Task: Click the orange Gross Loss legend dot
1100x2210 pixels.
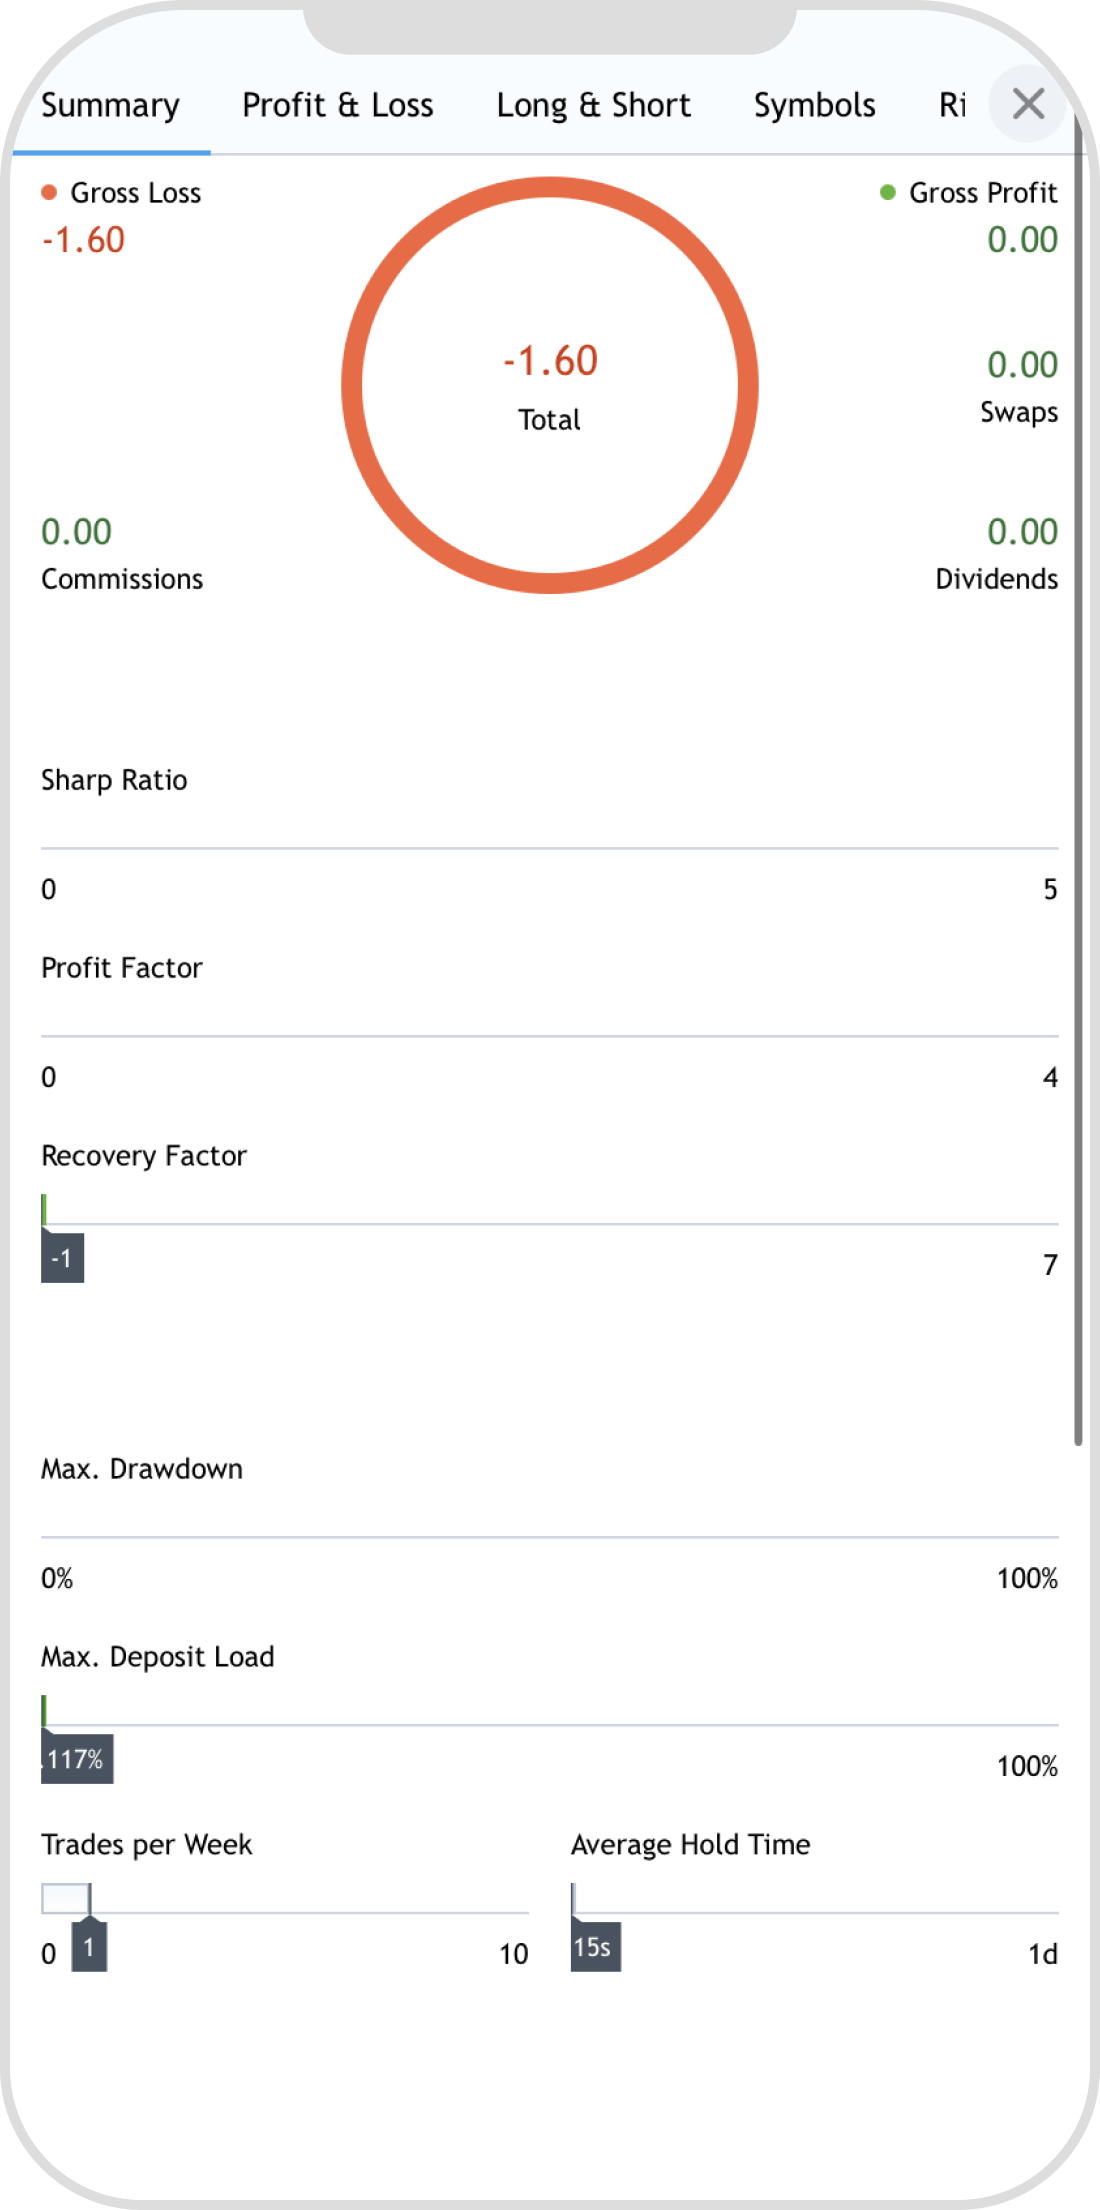Action: pyautogui.click(x=49, y=192)
